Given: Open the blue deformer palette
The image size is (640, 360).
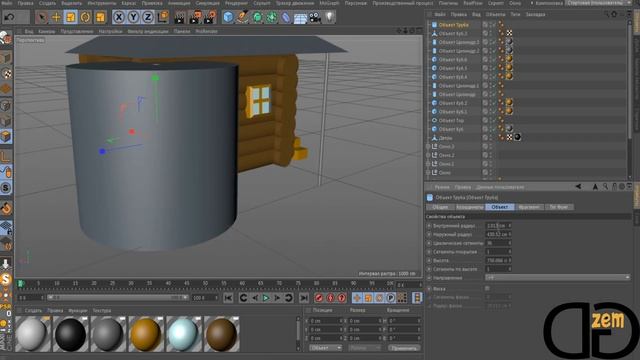Looking at the screenshot, I should point(286,17).
